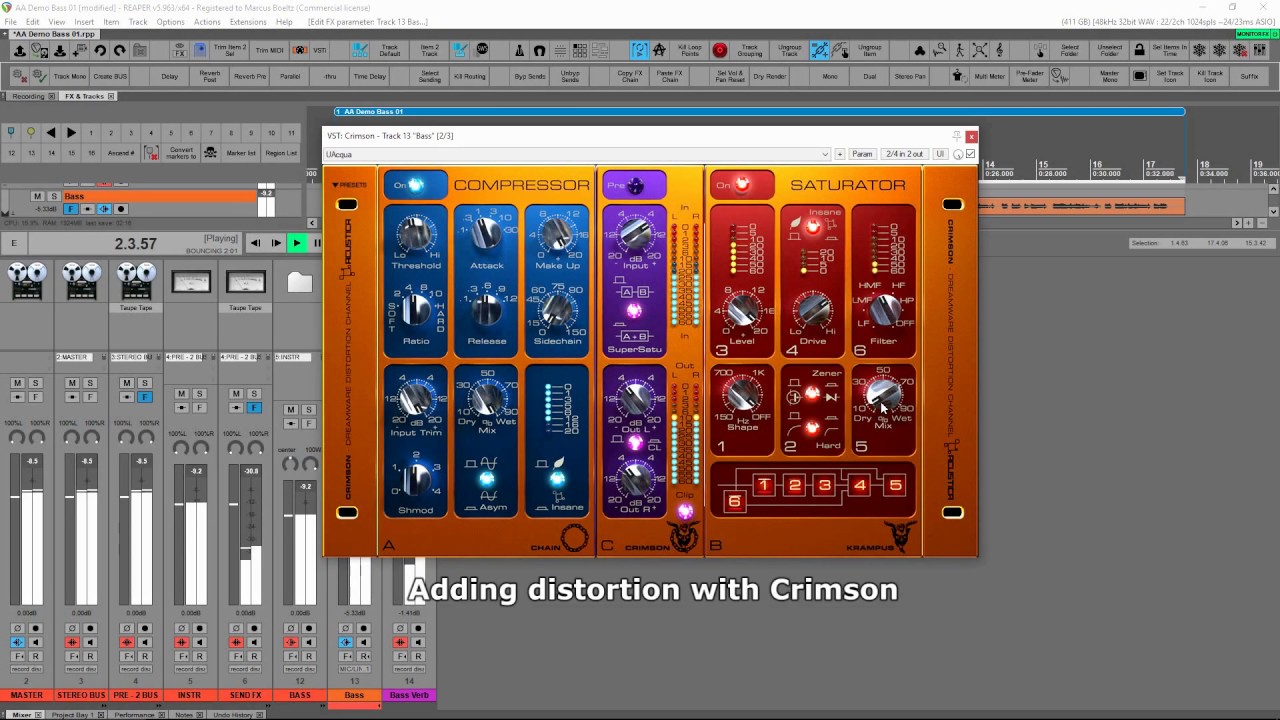Toggle the Asym switch in compressor
The image size is (1280, 720).
pyautogui.click(x=486, y=480)
